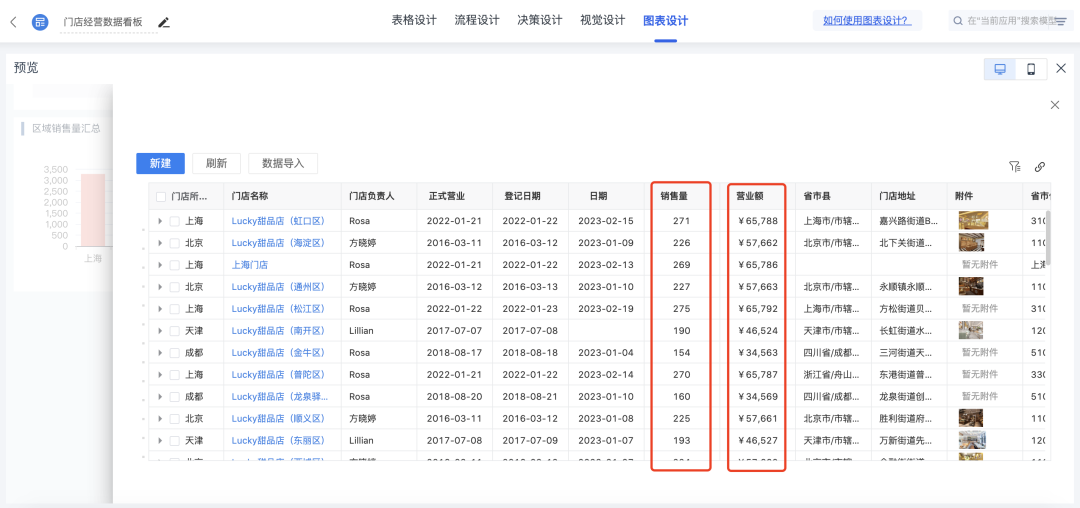Click the pencil edit icon beside 门店经营数据看板
Viewport: 1080px width, 508px height.
click(163, 22)
